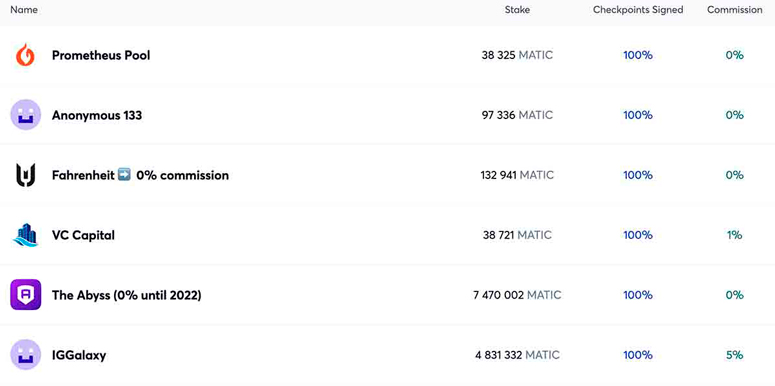Open the Prometheus Pool validator

tap(101, 55)
